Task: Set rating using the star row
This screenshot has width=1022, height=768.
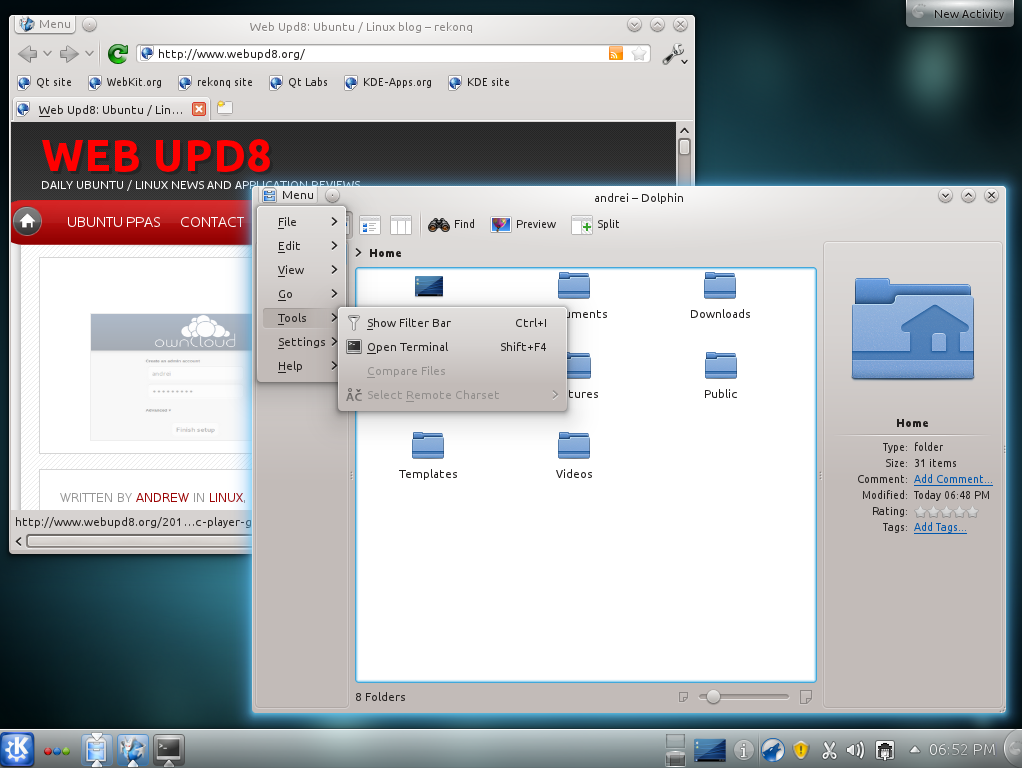Action: coord(946,512)
